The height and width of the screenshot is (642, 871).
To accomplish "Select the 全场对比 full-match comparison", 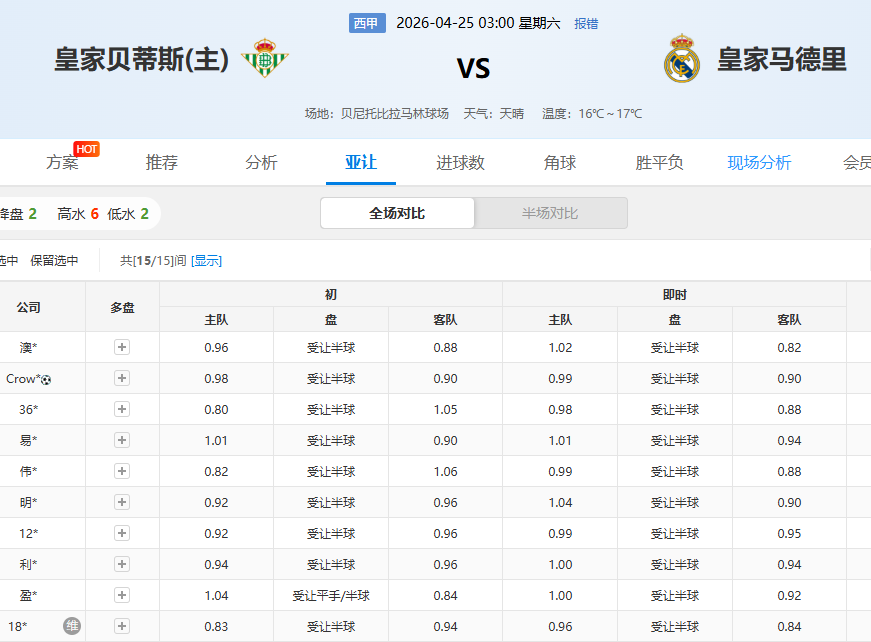I will click(x=397, y=213).
